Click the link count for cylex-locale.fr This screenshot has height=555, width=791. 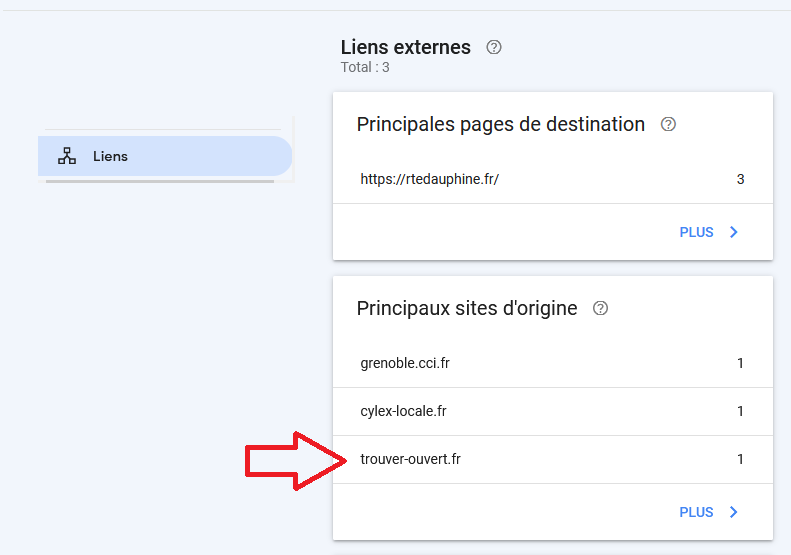coord(740,411)
